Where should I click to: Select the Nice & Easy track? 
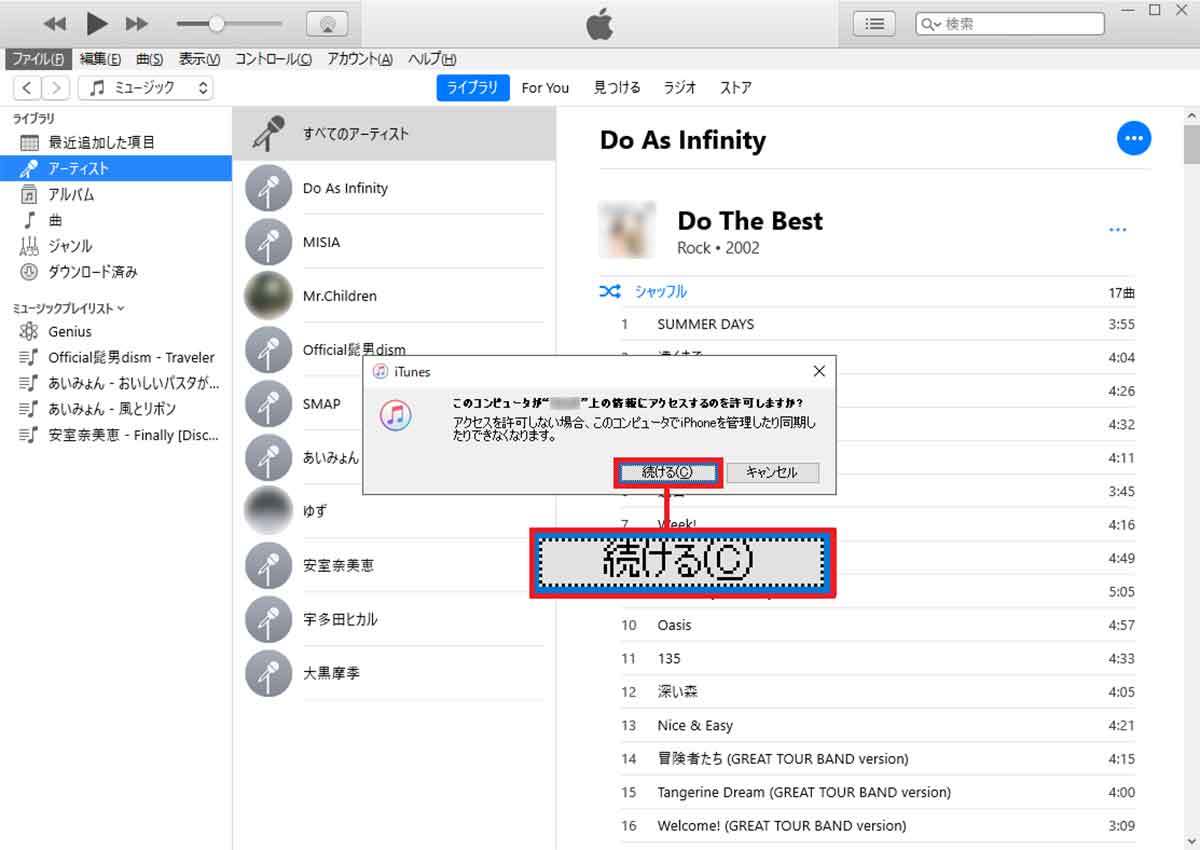pyautogui.click(x=878, y=725)
